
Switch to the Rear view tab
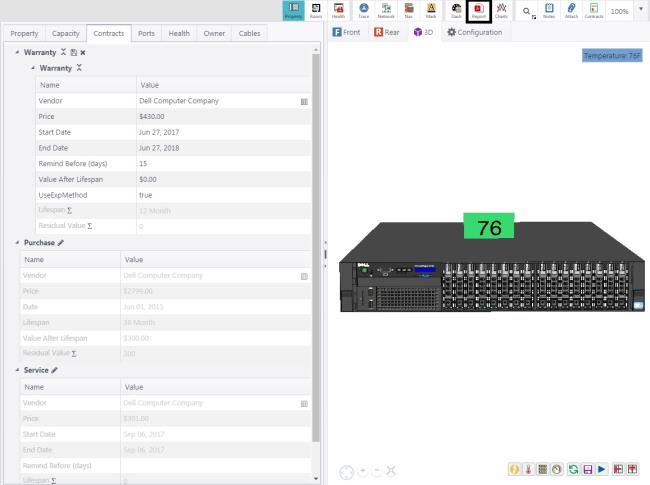pyautogui.click(x=386, y=32)
